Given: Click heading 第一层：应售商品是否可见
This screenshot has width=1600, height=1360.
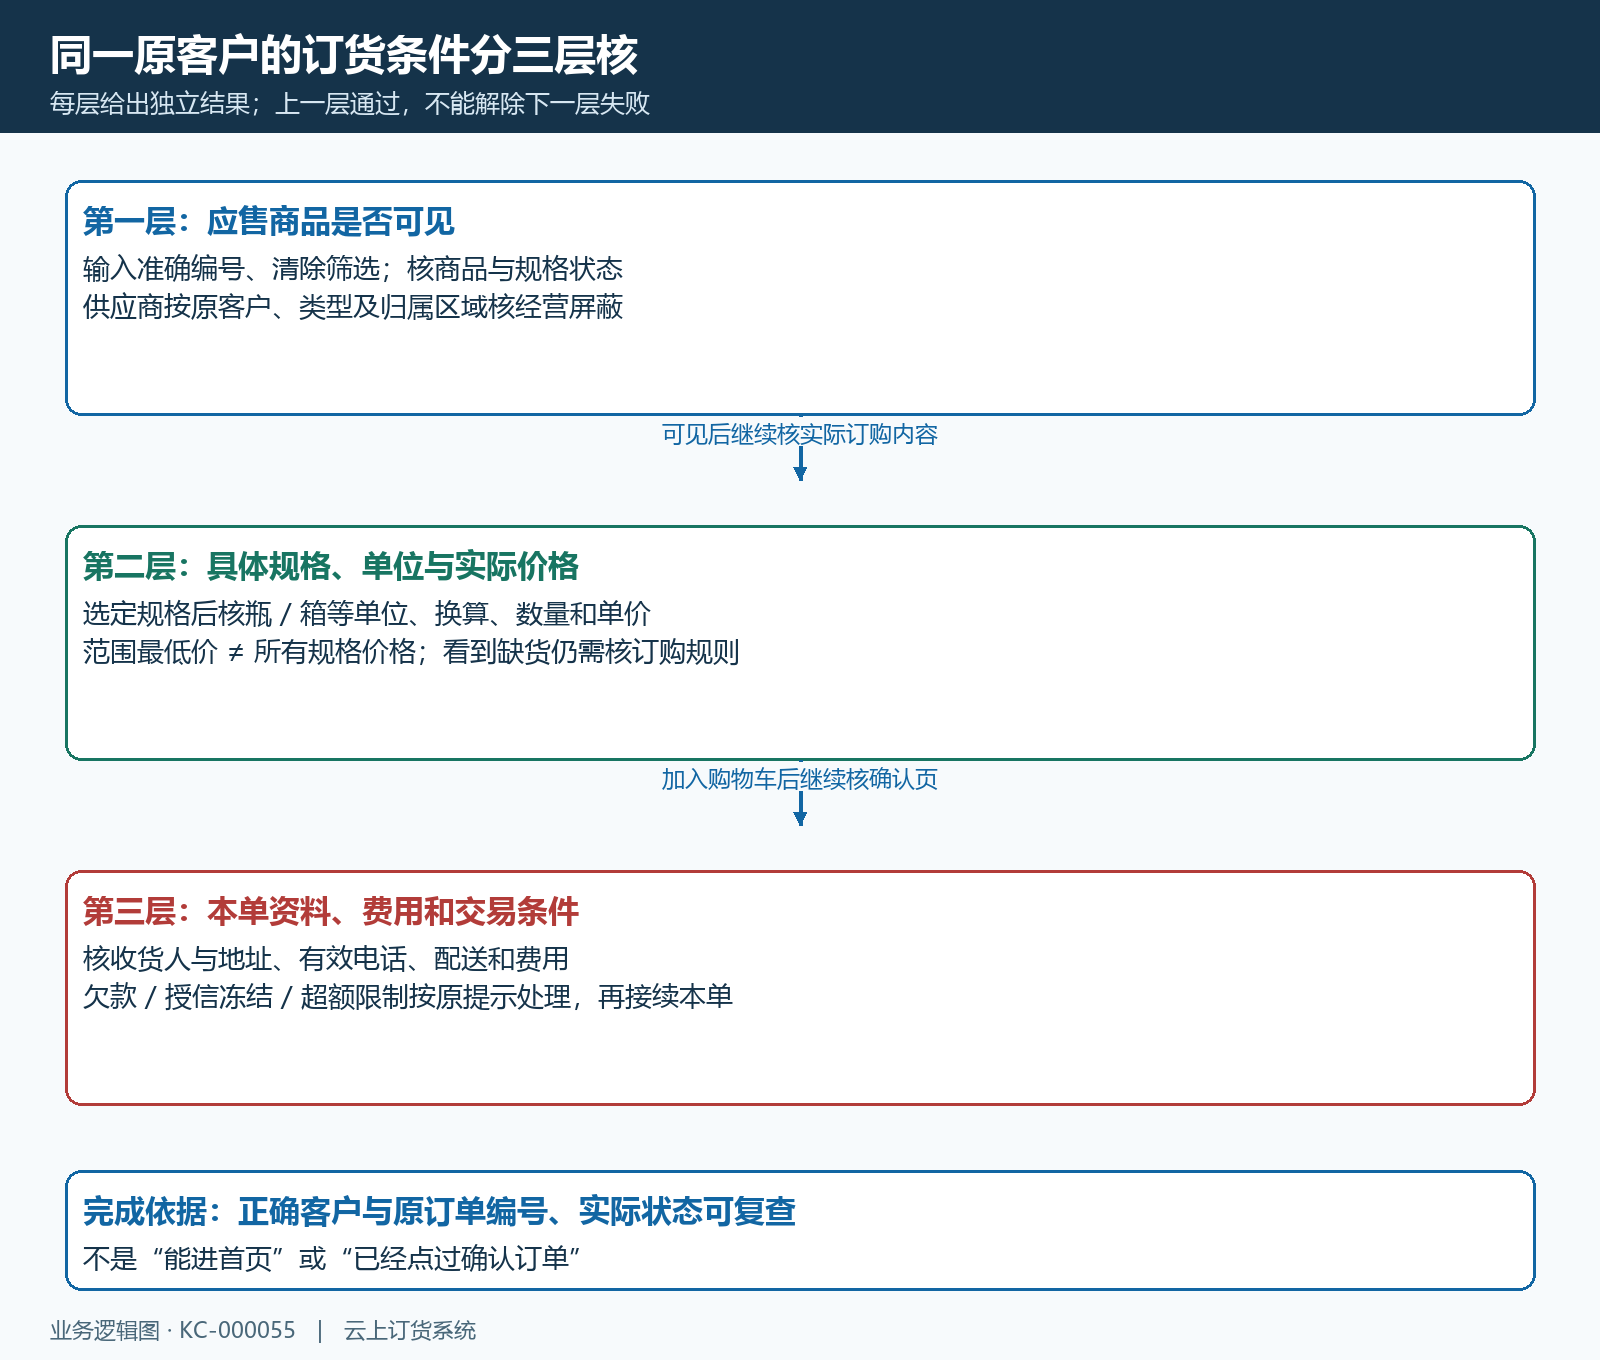Looking at the screenshot, I should (x=269, y=221).
